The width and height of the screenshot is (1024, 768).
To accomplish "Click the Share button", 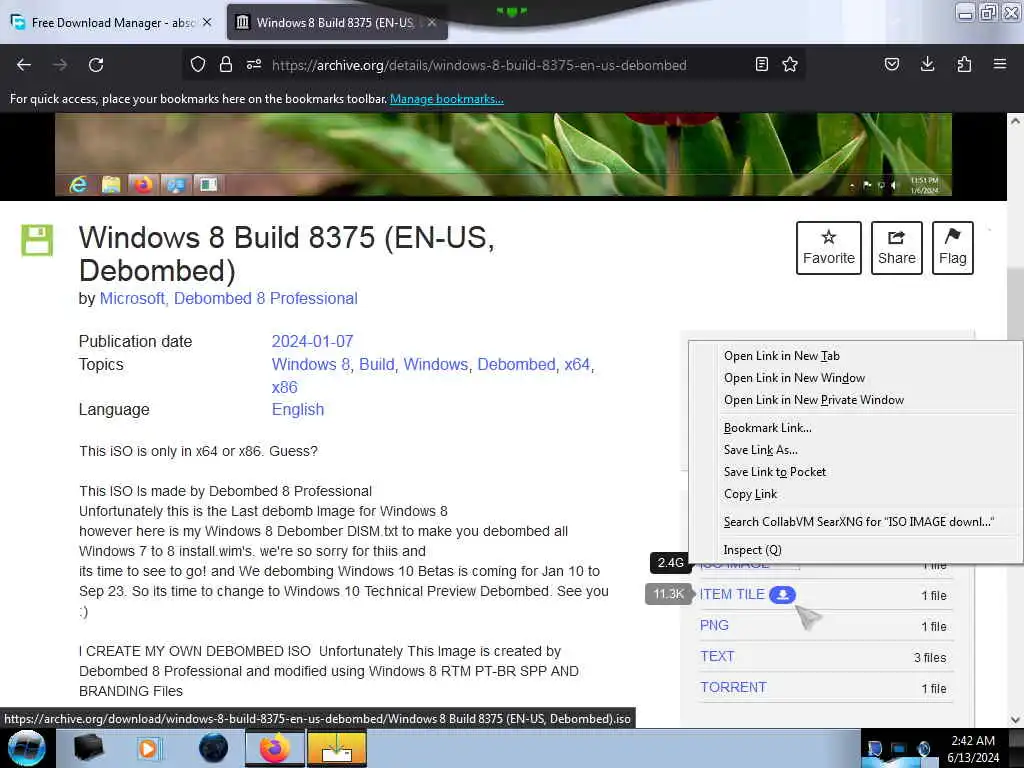I will tap(897, 248).
